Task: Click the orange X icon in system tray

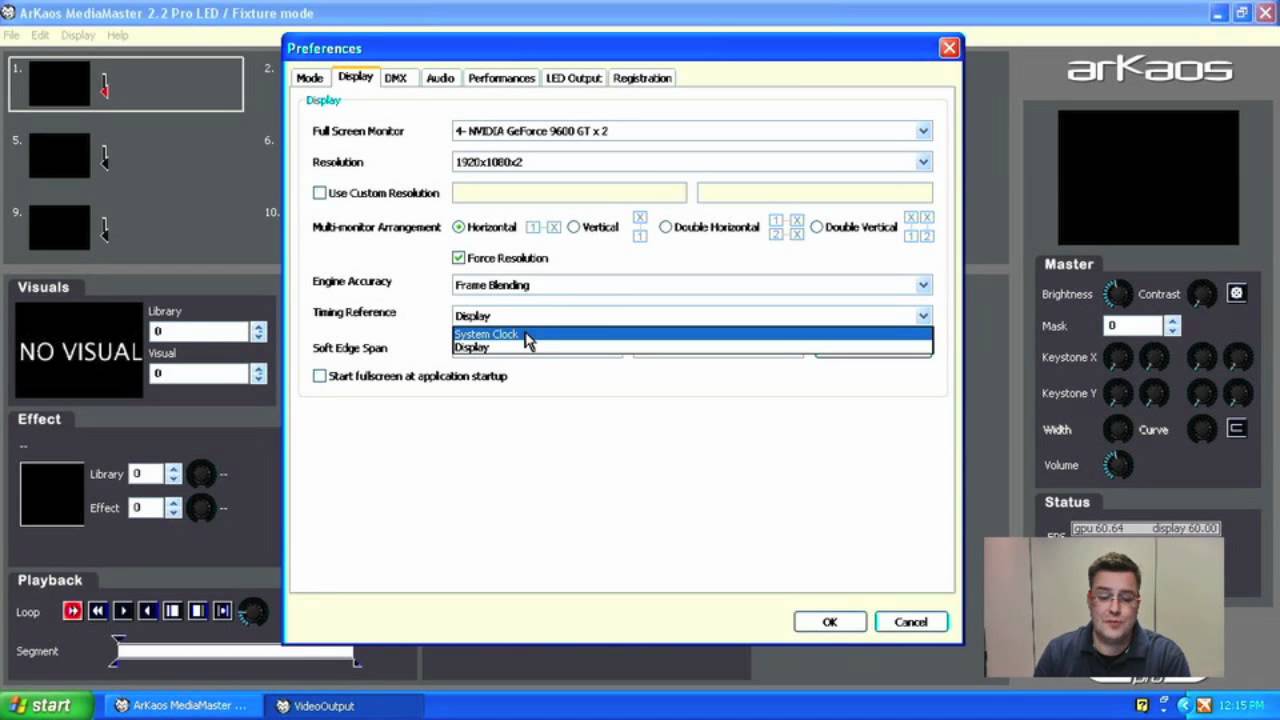Action: point(1204,705)
